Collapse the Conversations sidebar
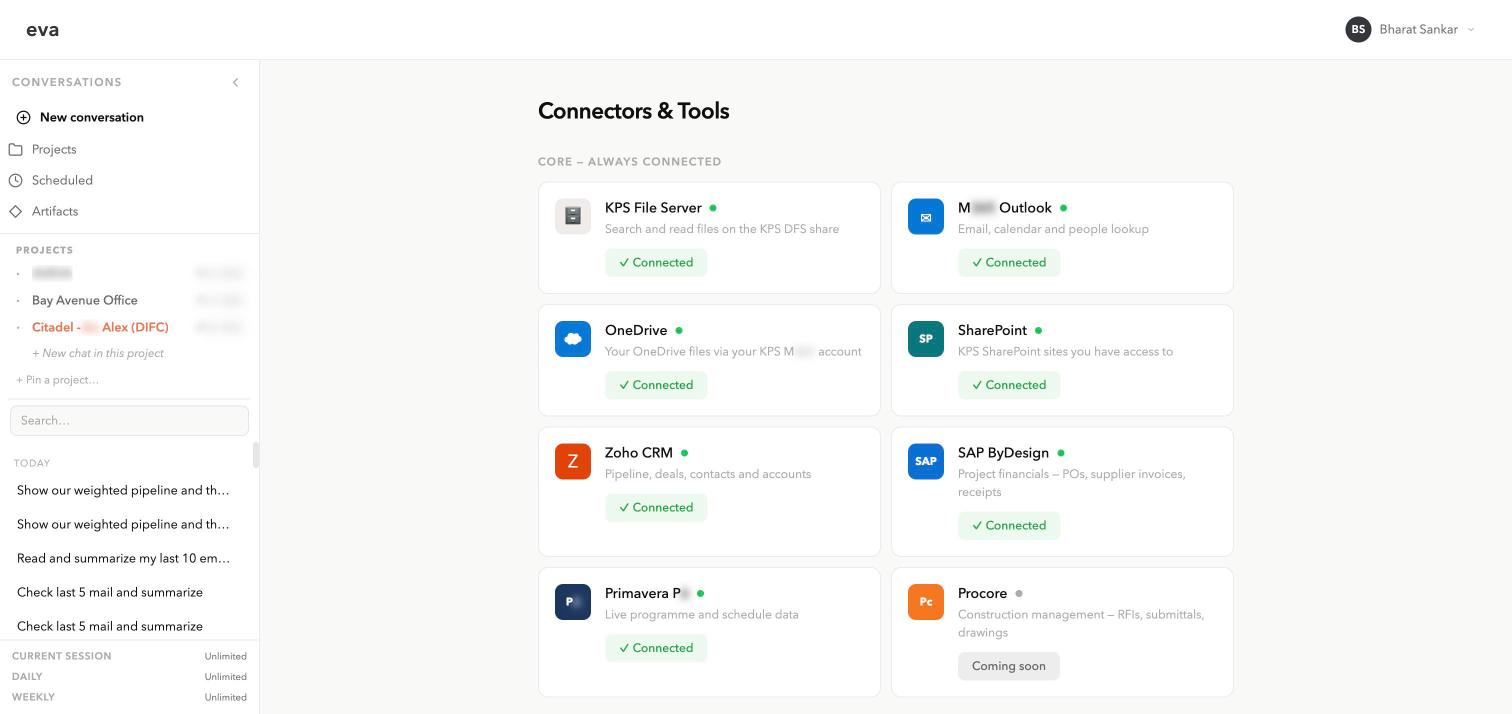The width and height of the screenshot is (1512, 714). [236, 82]
